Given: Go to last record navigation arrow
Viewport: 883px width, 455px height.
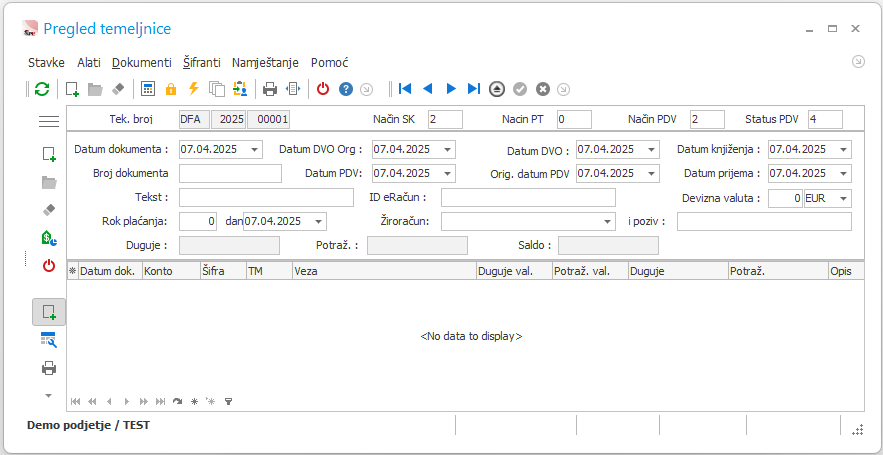Looking at the screenshot, I should [474, 89].
